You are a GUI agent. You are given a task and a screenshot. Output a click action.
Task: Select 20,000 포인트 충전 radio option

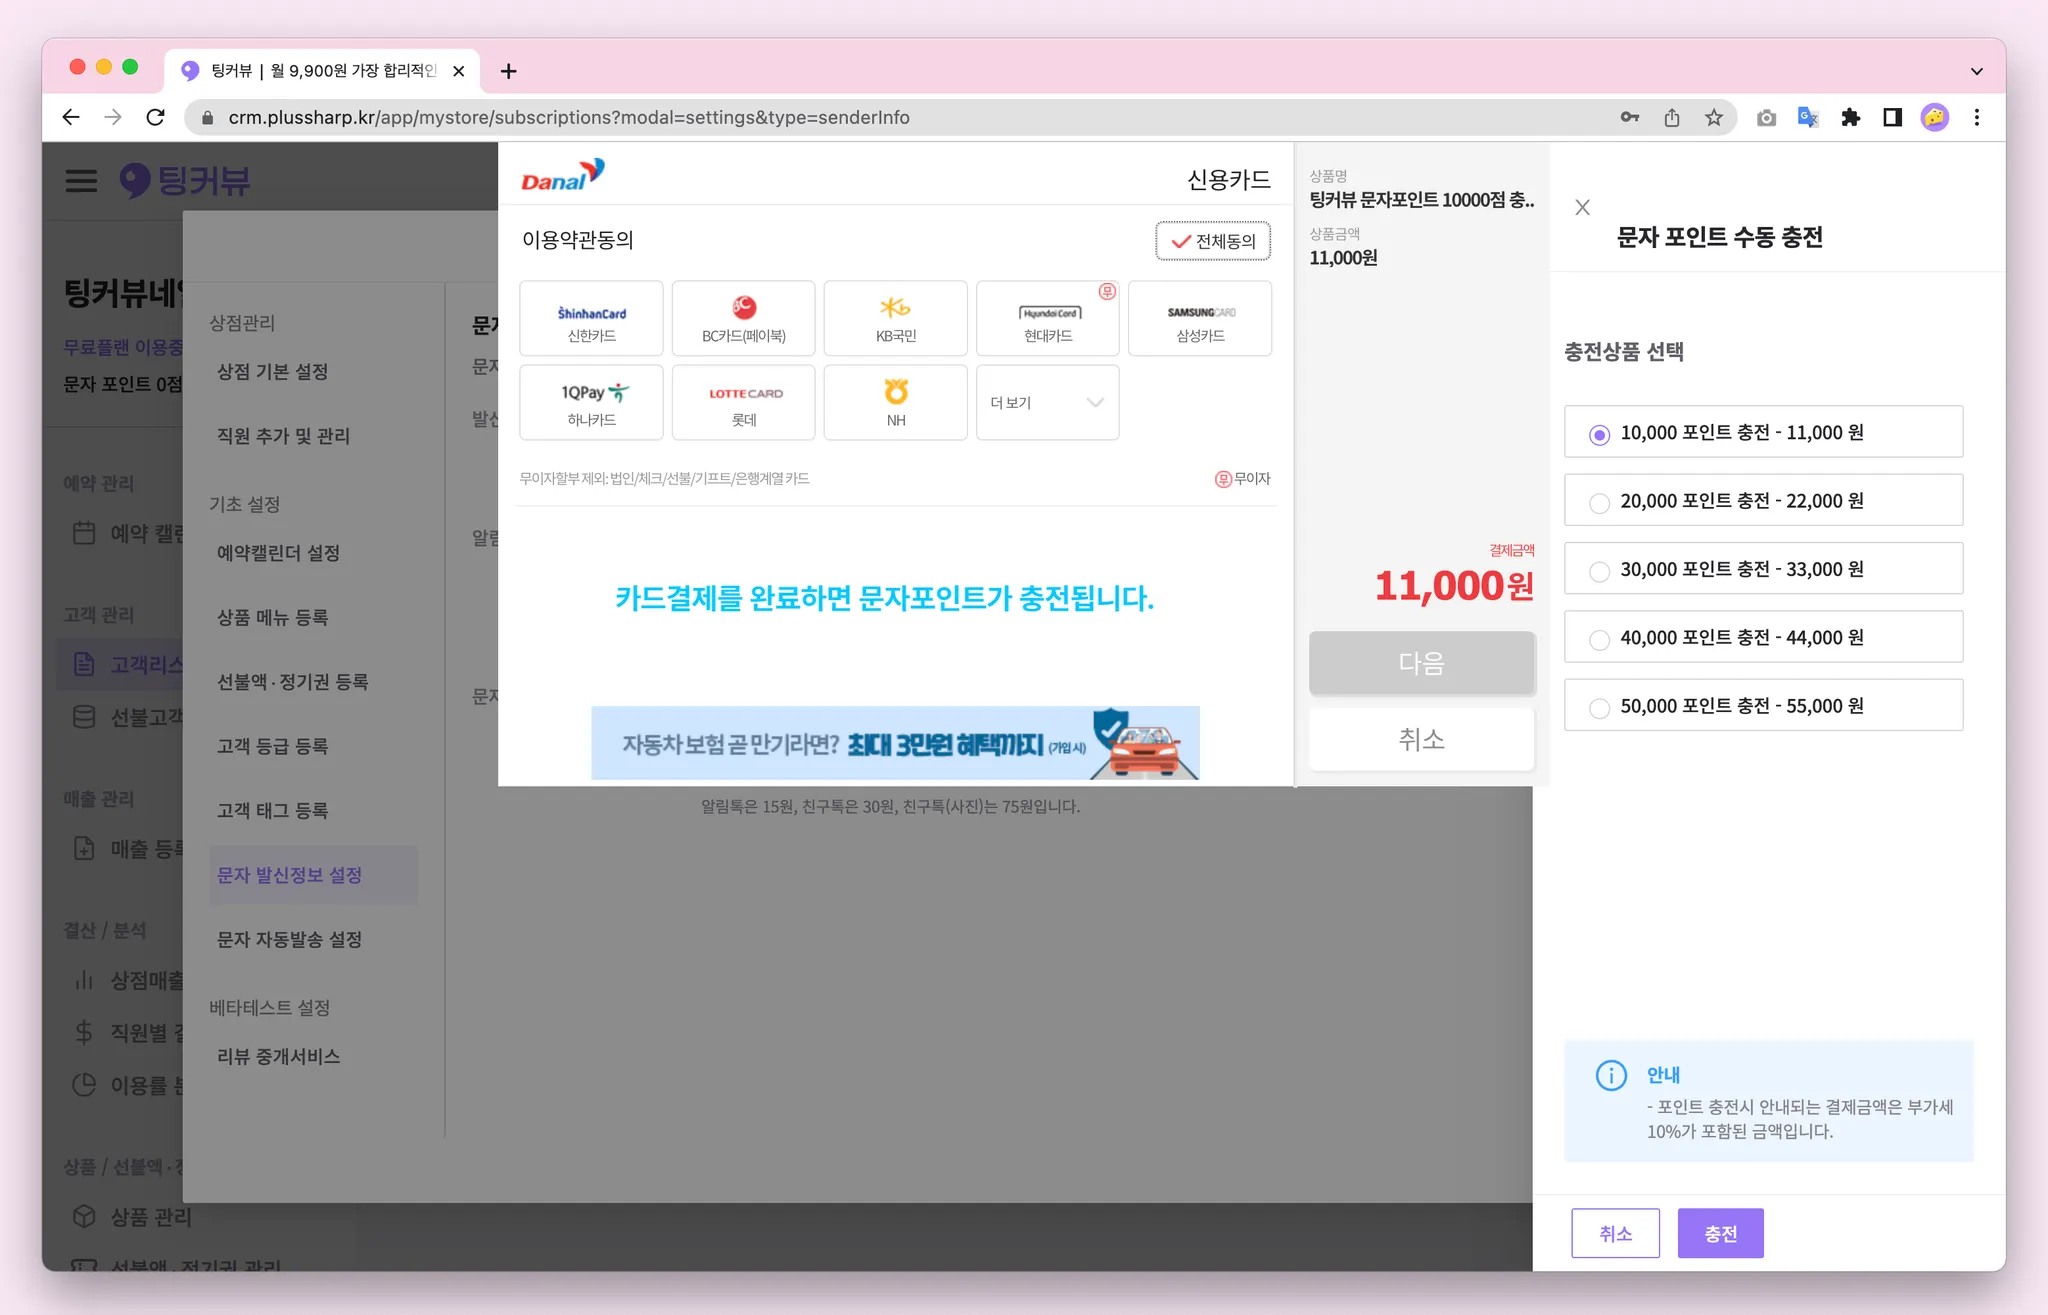click(x=1599, y=503)
